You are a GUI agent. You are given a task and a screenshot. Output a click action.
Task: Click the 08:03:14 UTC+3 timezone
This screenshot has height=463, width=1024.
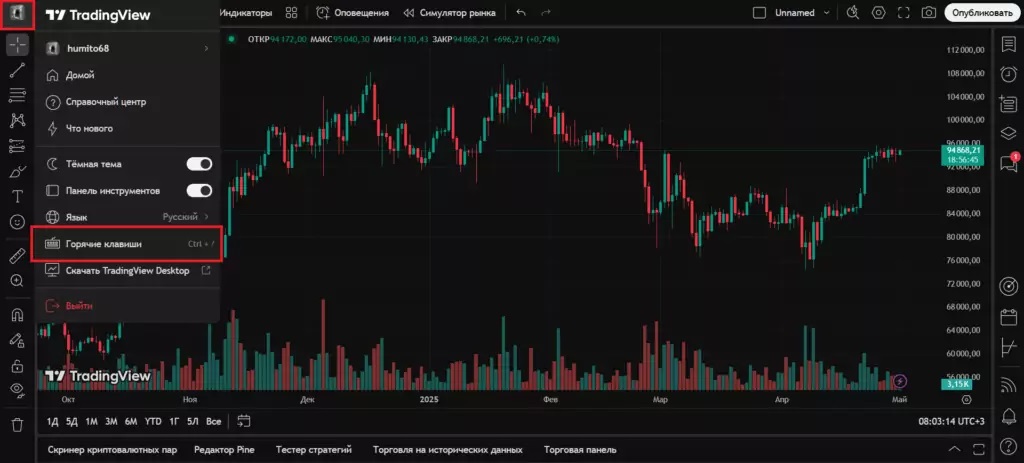click(x=952, y=422)
